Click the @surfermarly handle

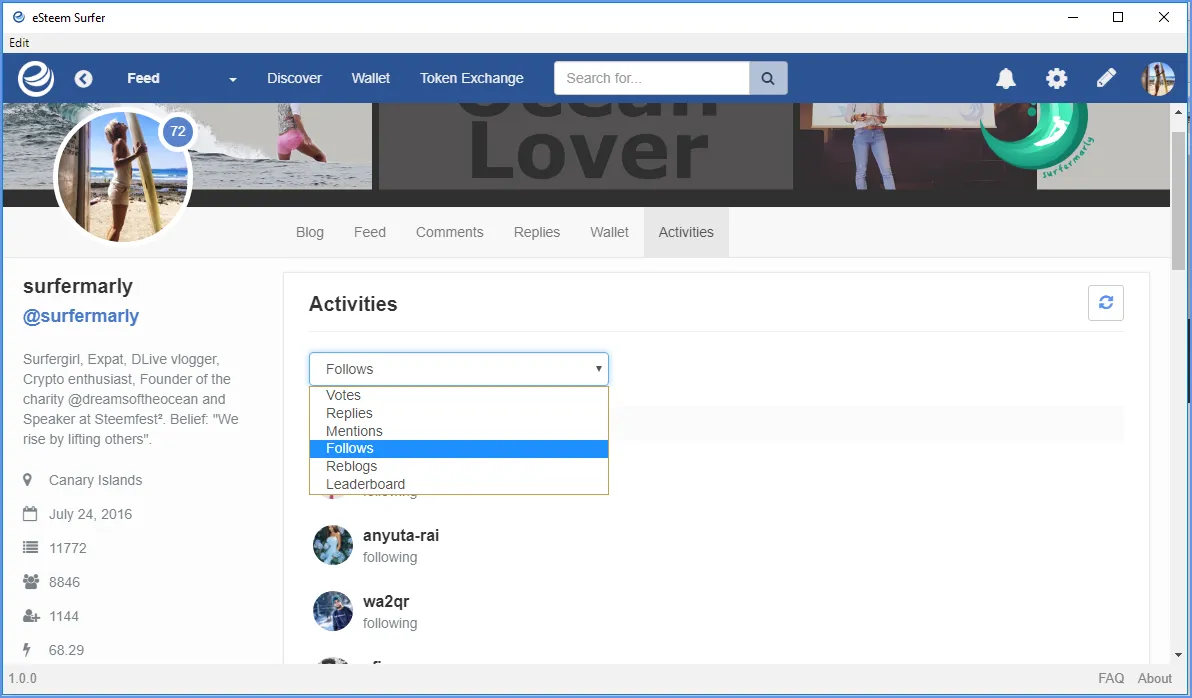point(81,316)
